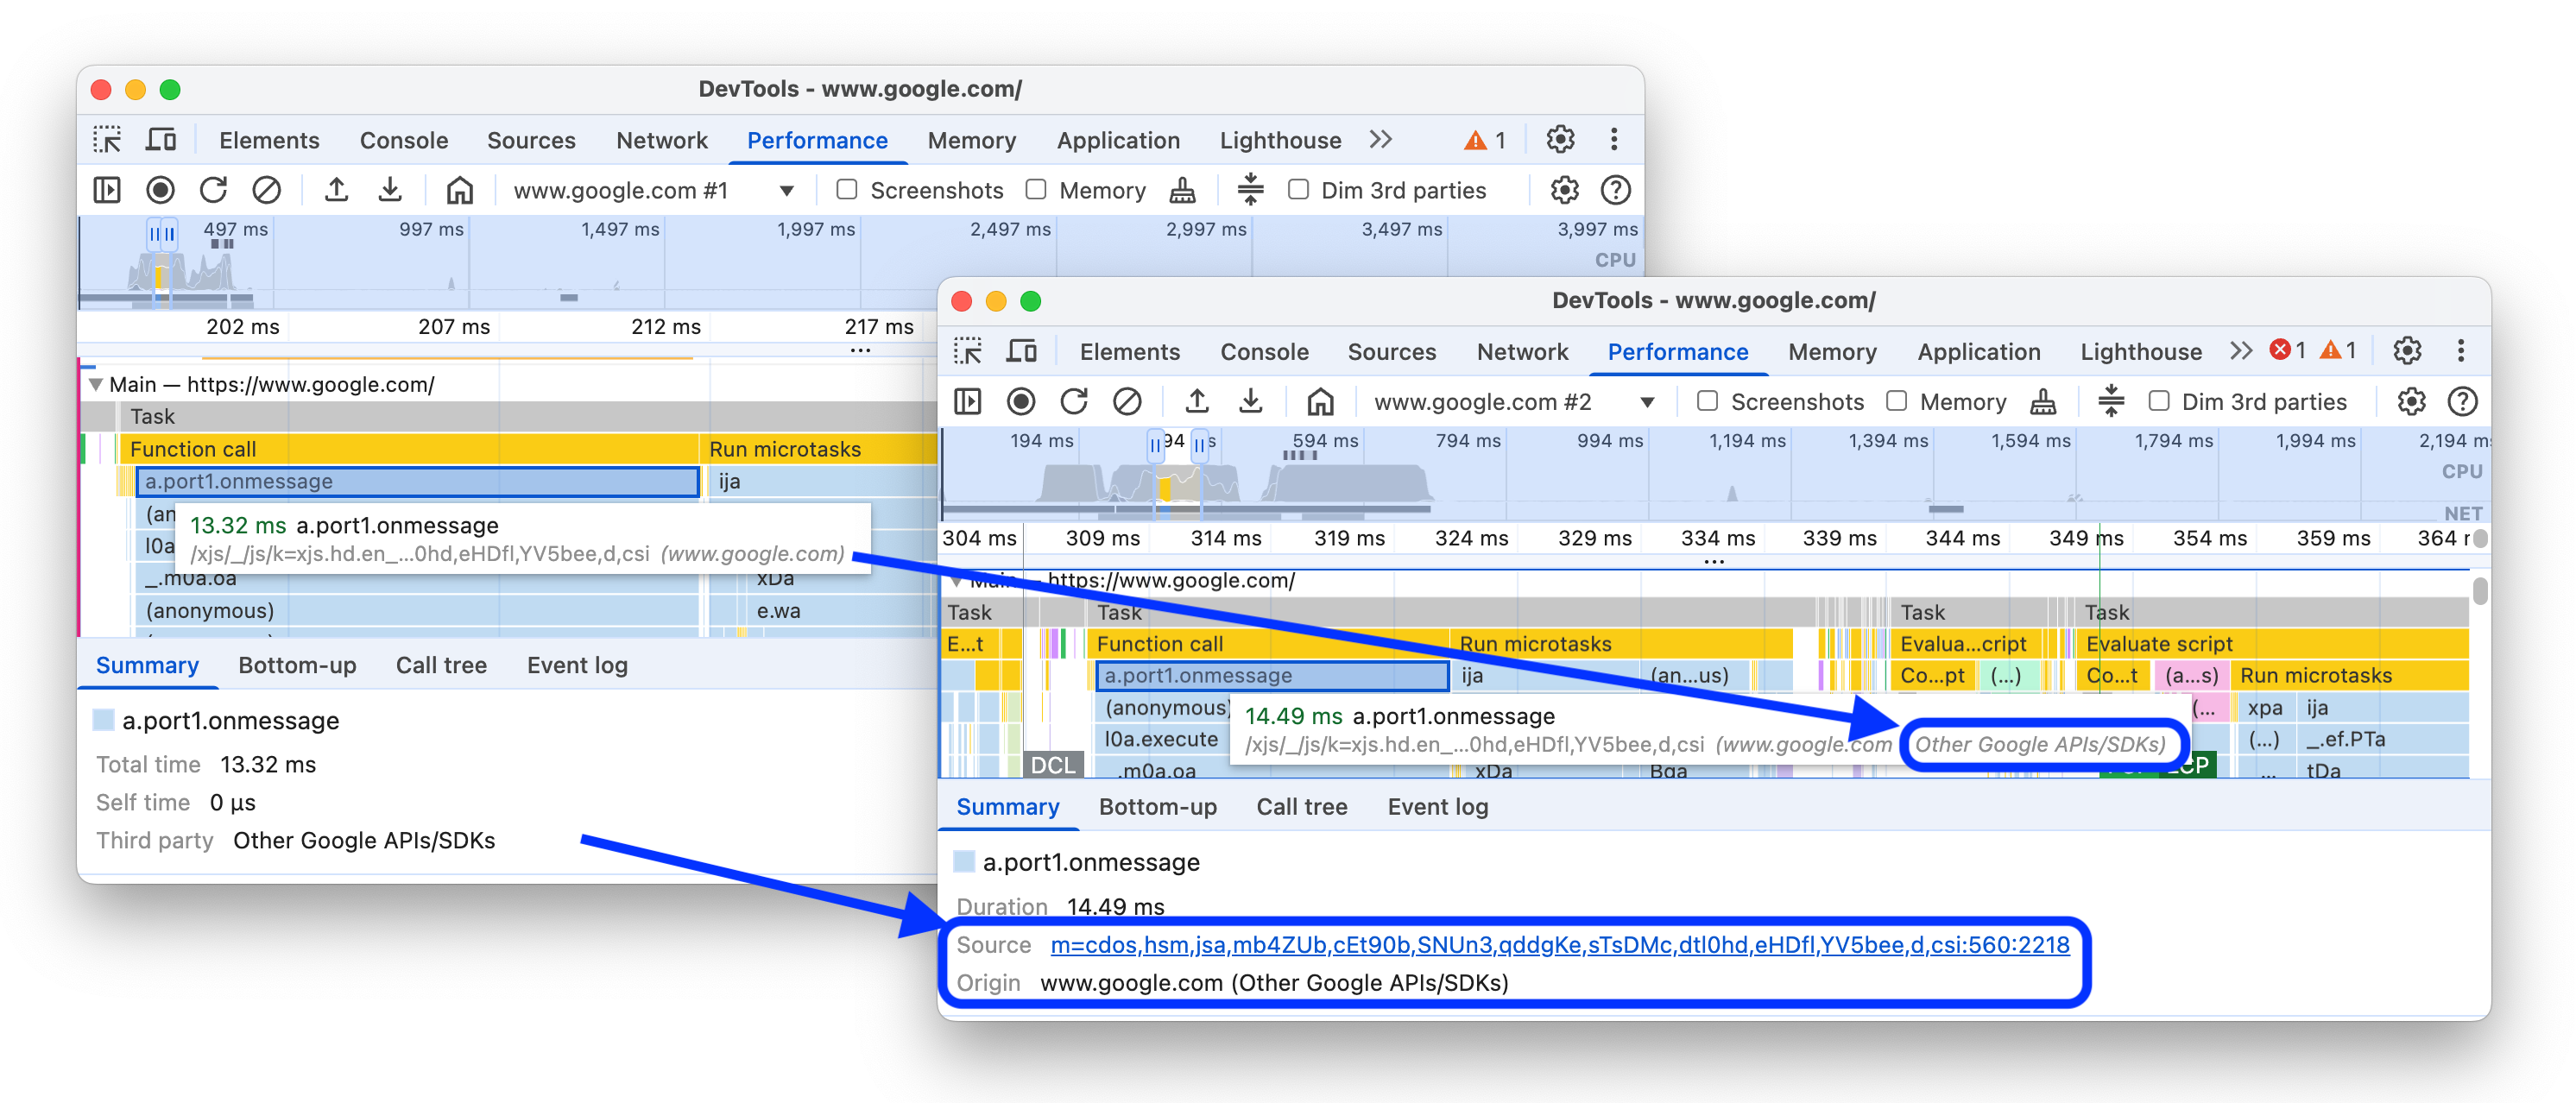This screenshot has height=1103, width=2576.
Task: Open more panels with the chevron next to Lighthouse
Action: (1381, 140)
